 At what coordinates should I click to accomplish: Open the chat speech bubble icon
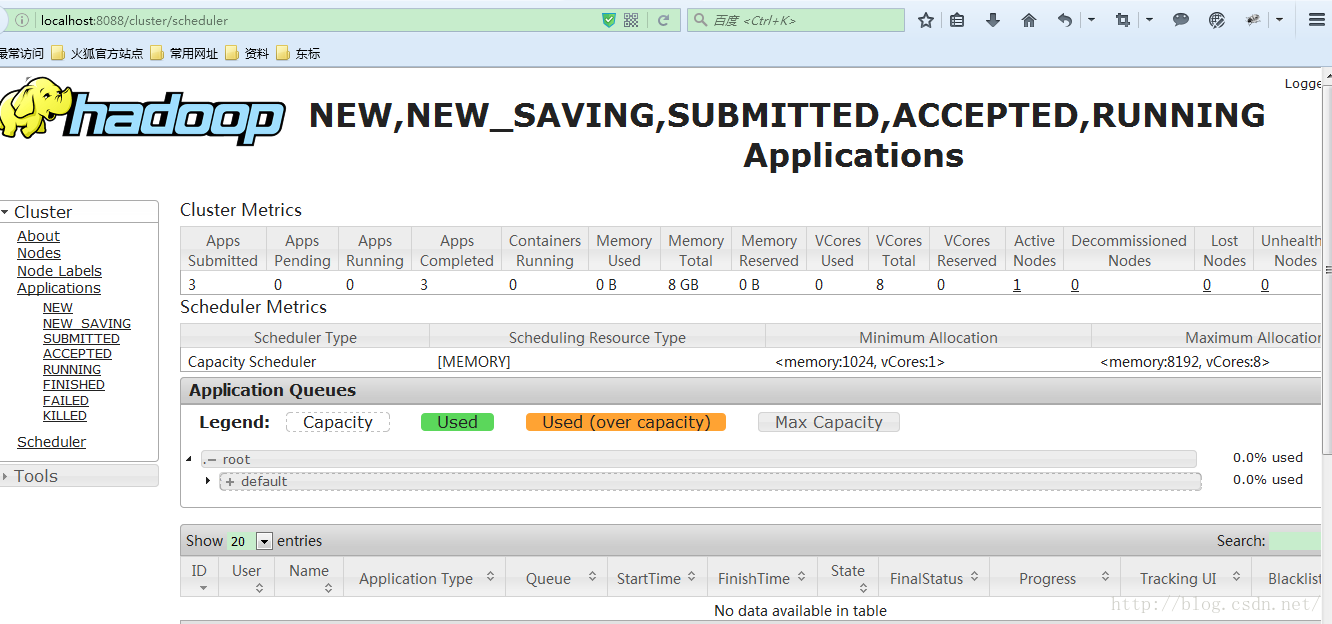[1181, 20]
